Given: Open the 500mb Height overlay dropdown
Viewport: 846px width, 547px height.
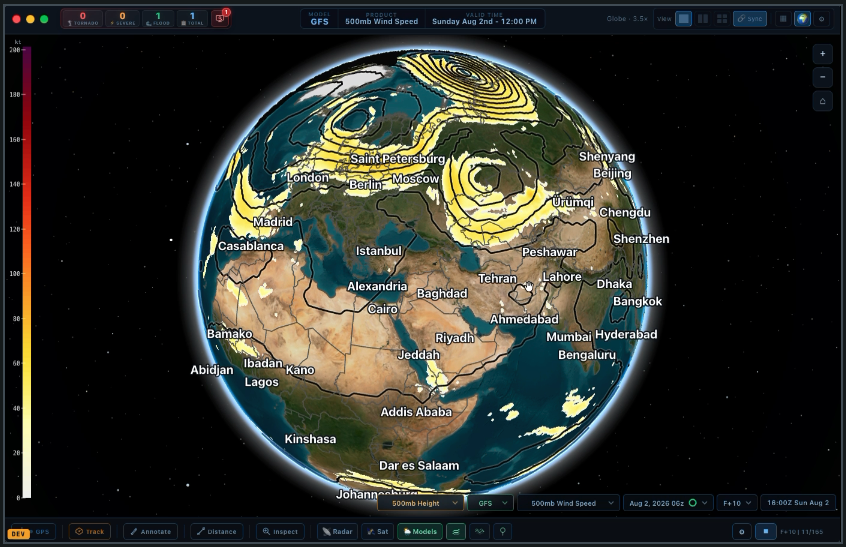Looking at the screenshot, I should click(x=421, y=503).
